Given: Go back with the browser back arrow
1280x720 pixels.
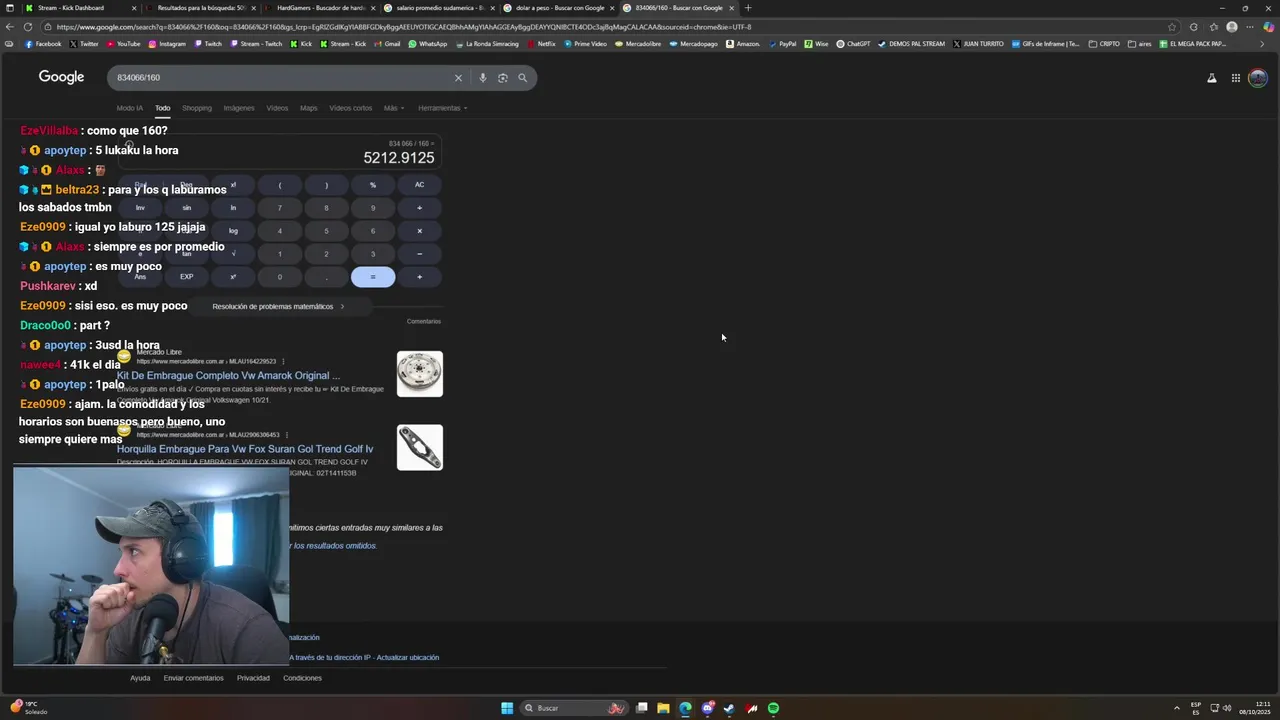Looking at the screenshot, I should (10, 27).
